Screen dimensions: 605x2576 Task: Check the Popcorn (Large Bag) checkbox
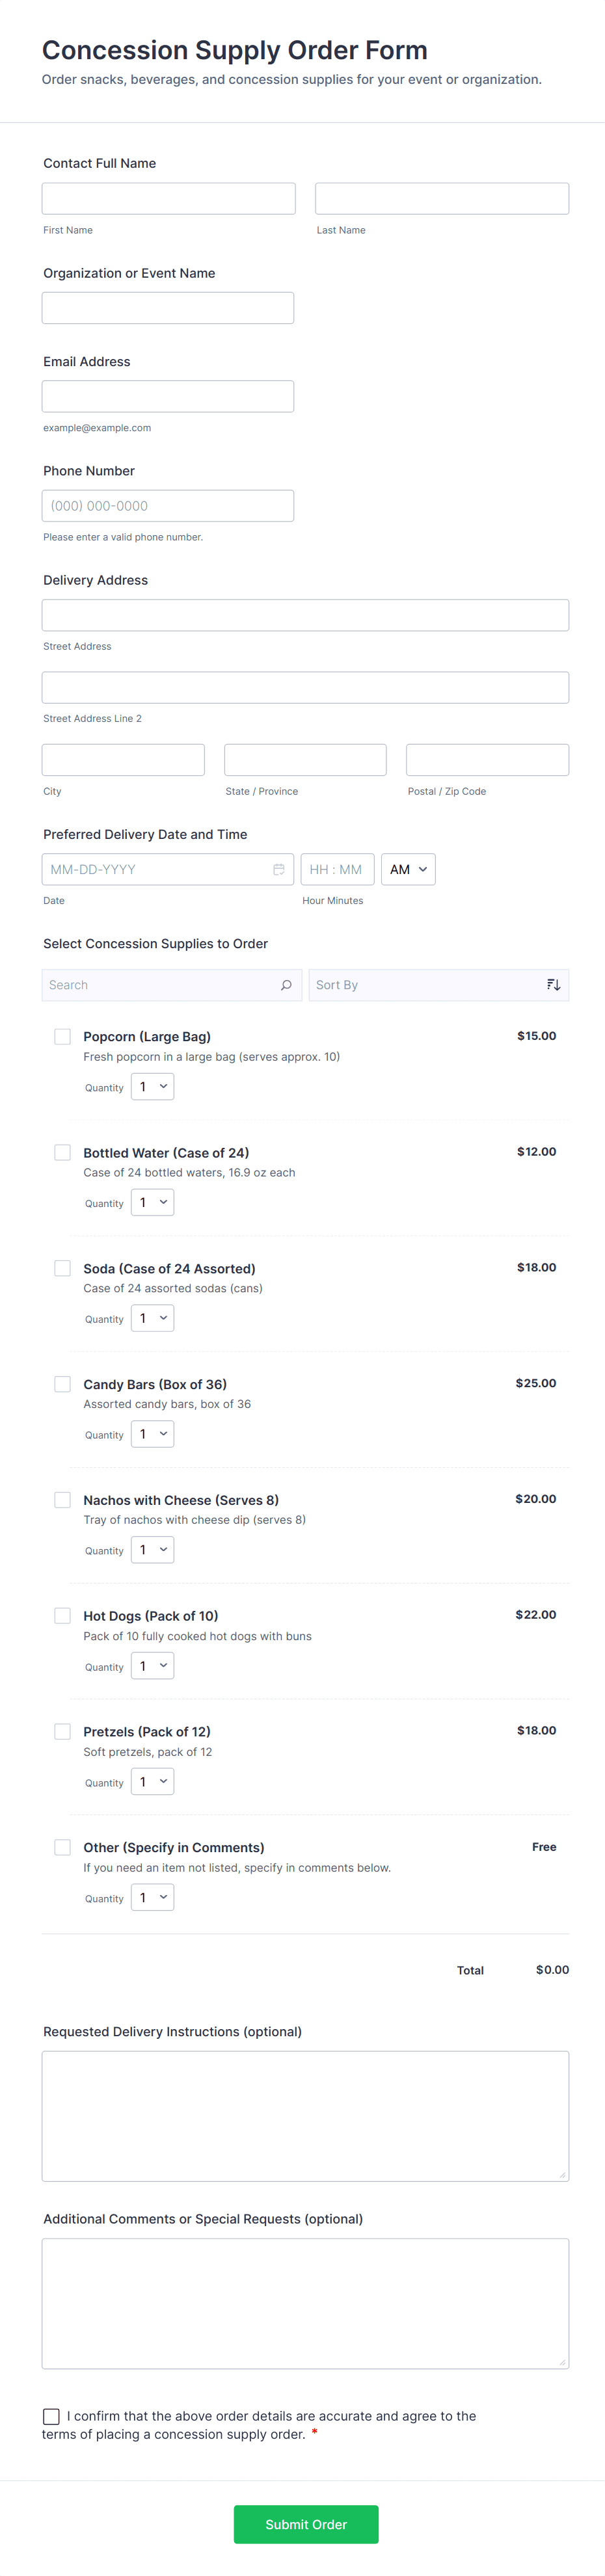click(x=63, y=1037)
